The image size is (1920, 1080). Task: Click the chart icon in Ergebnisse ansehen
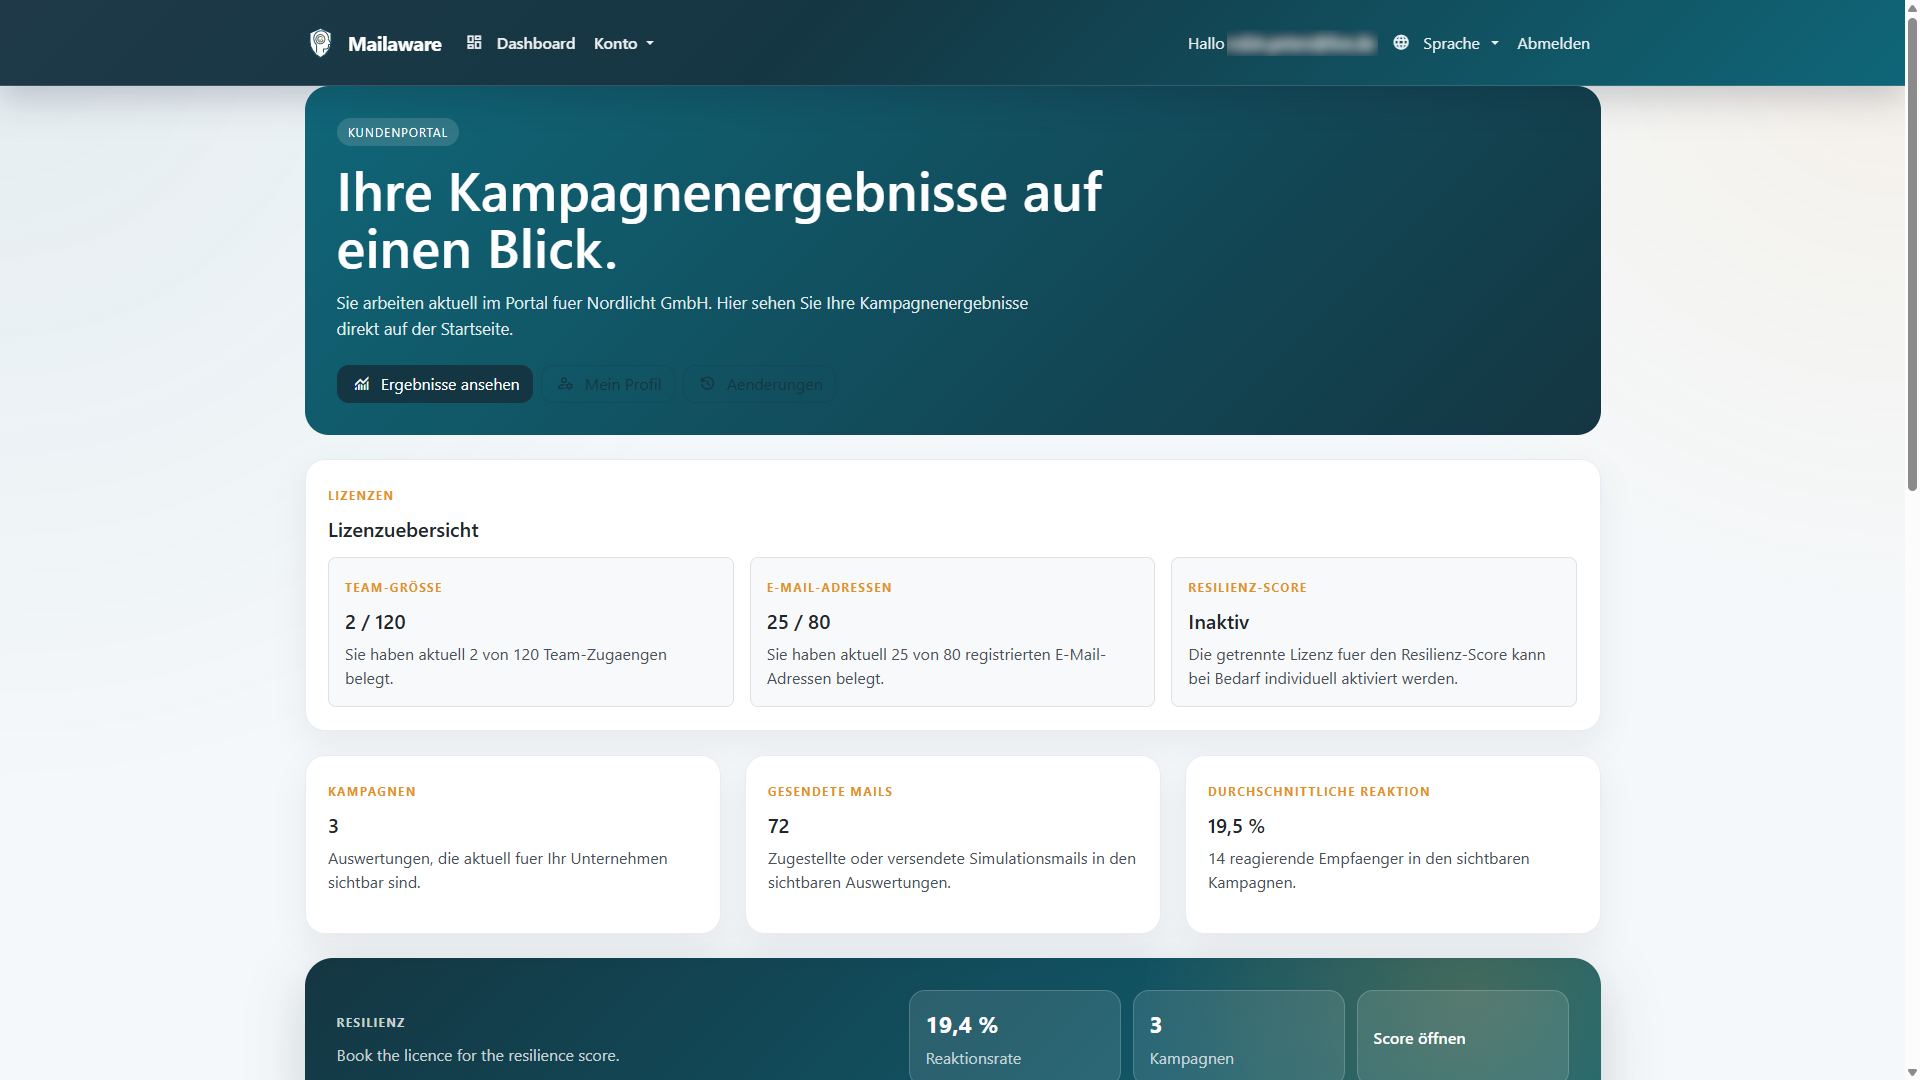[362, 384]
